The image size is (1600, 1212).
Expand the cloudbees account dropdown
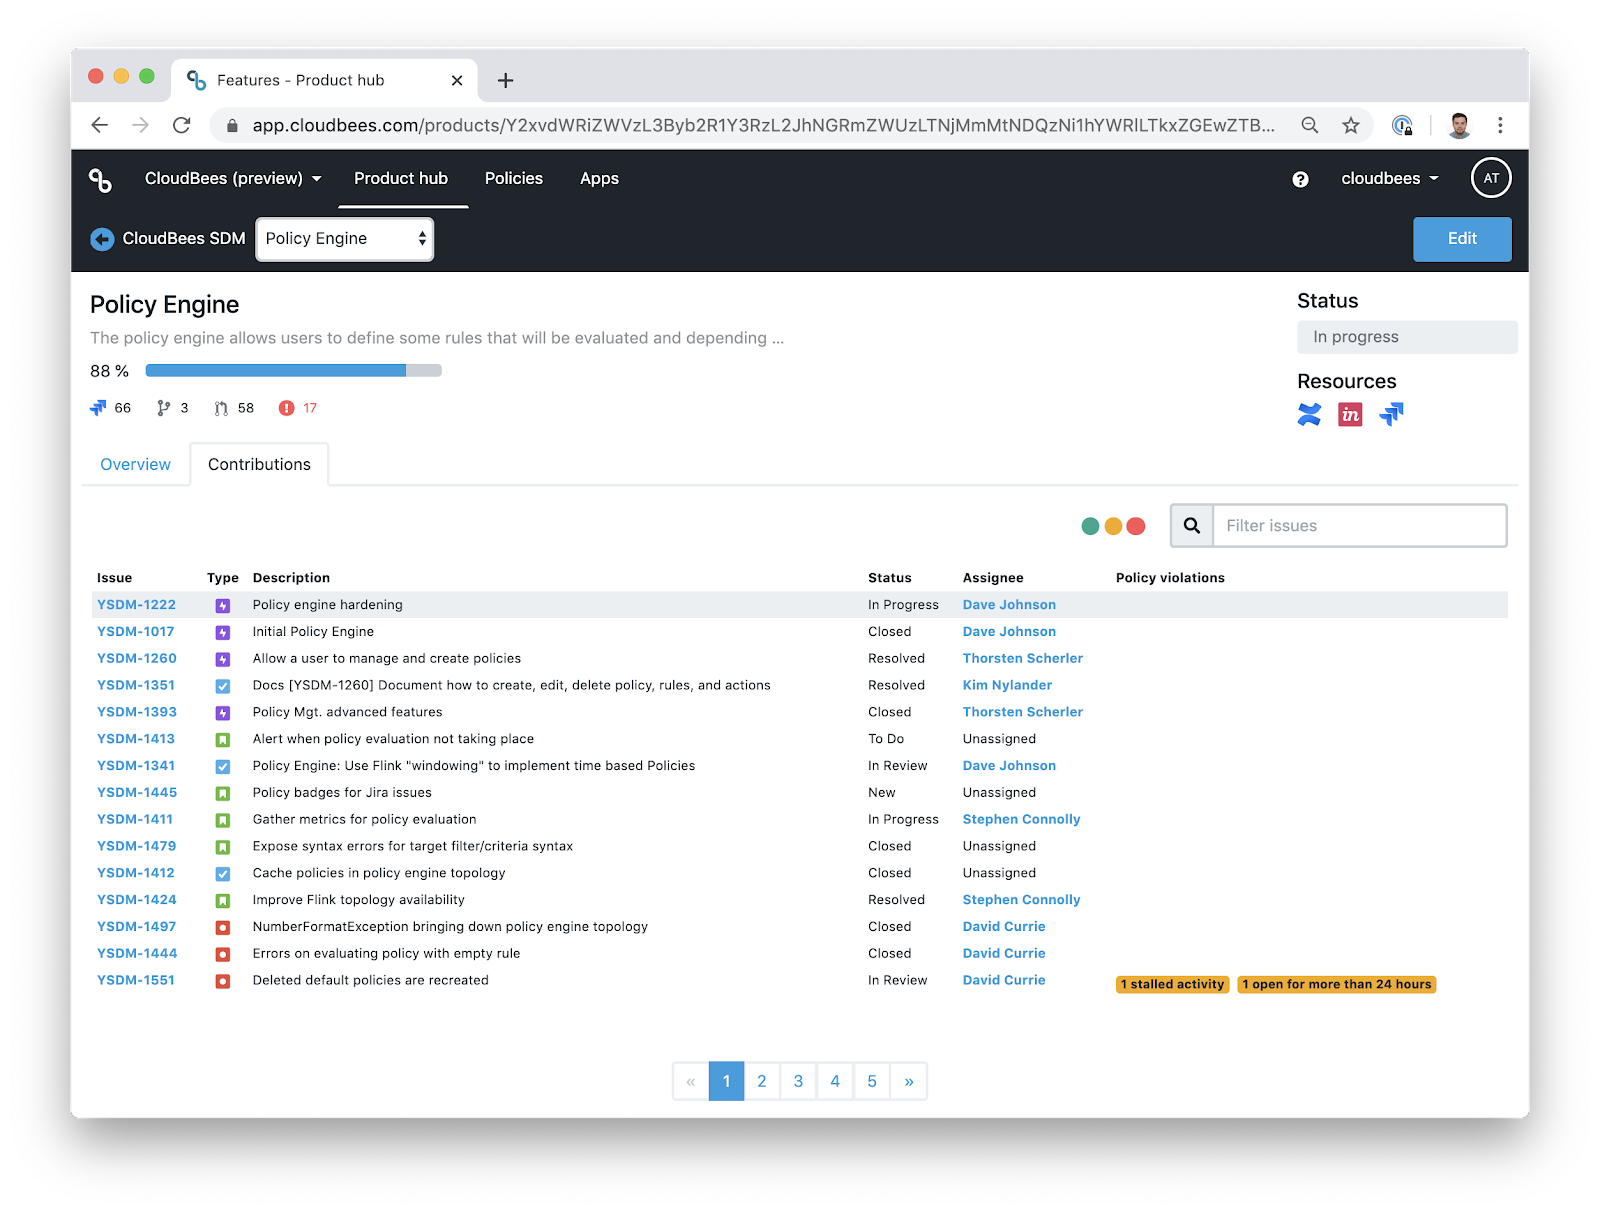[1390, 179]
